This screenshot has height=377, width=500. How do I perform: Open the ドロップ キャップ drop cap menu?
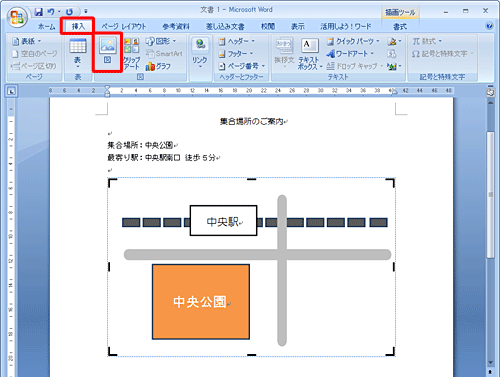[355, 66]
